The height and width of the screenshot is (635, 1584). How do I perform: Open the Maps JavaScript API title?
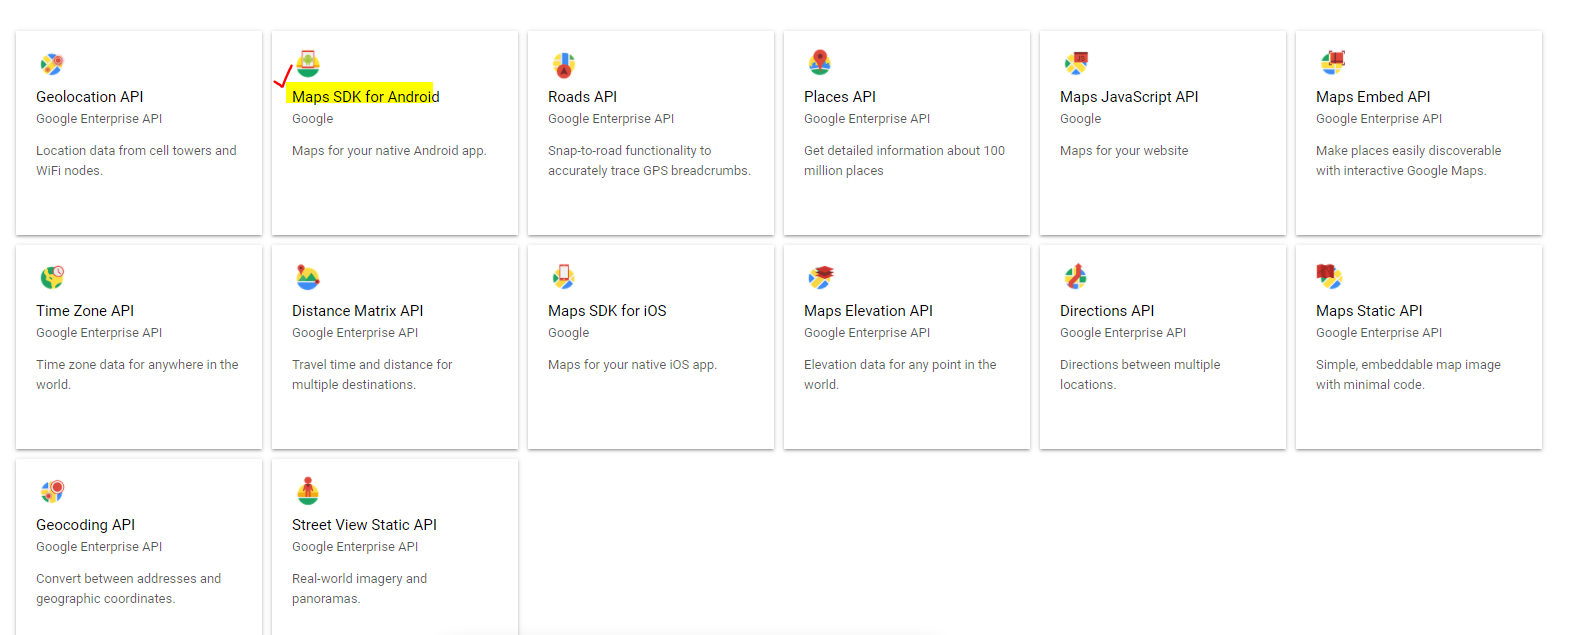[x=1129, y=97]
